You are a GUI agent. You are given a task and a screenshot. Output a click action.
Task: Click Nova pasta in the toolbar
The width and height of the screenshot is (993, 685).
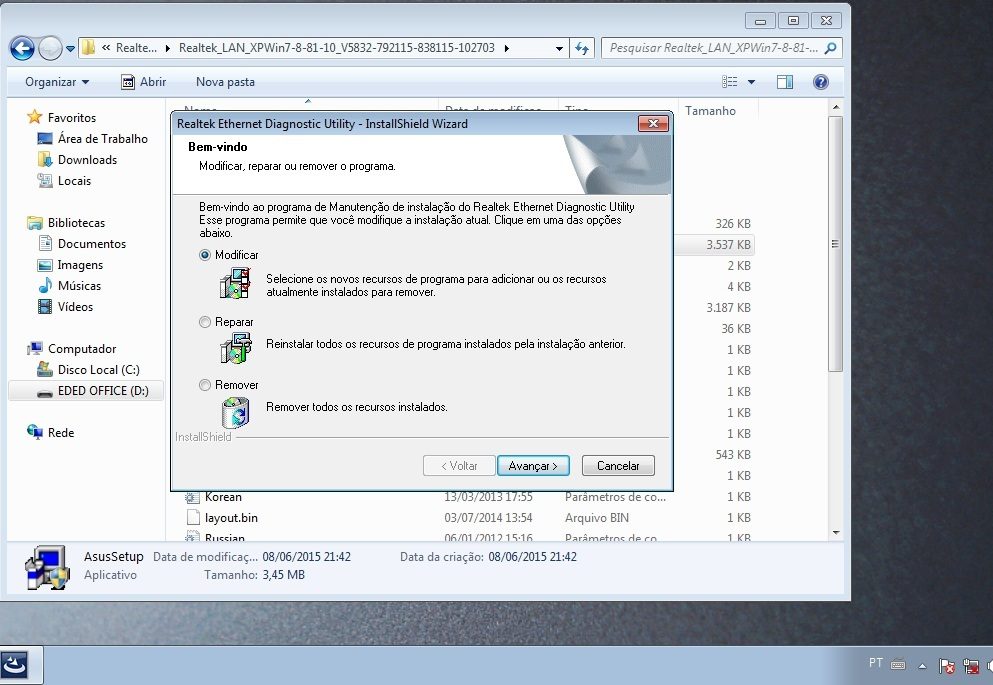[225, 82]
